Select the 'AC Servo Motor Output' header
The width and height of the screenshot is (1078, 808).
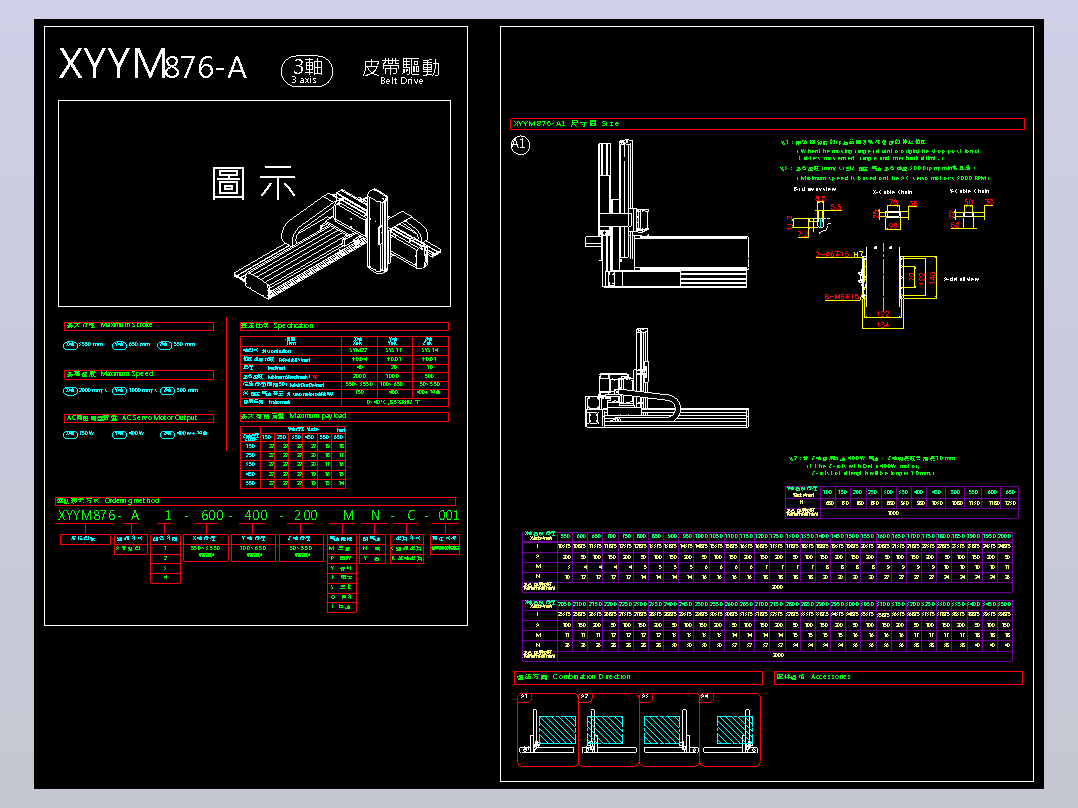(x=139, y=418)
